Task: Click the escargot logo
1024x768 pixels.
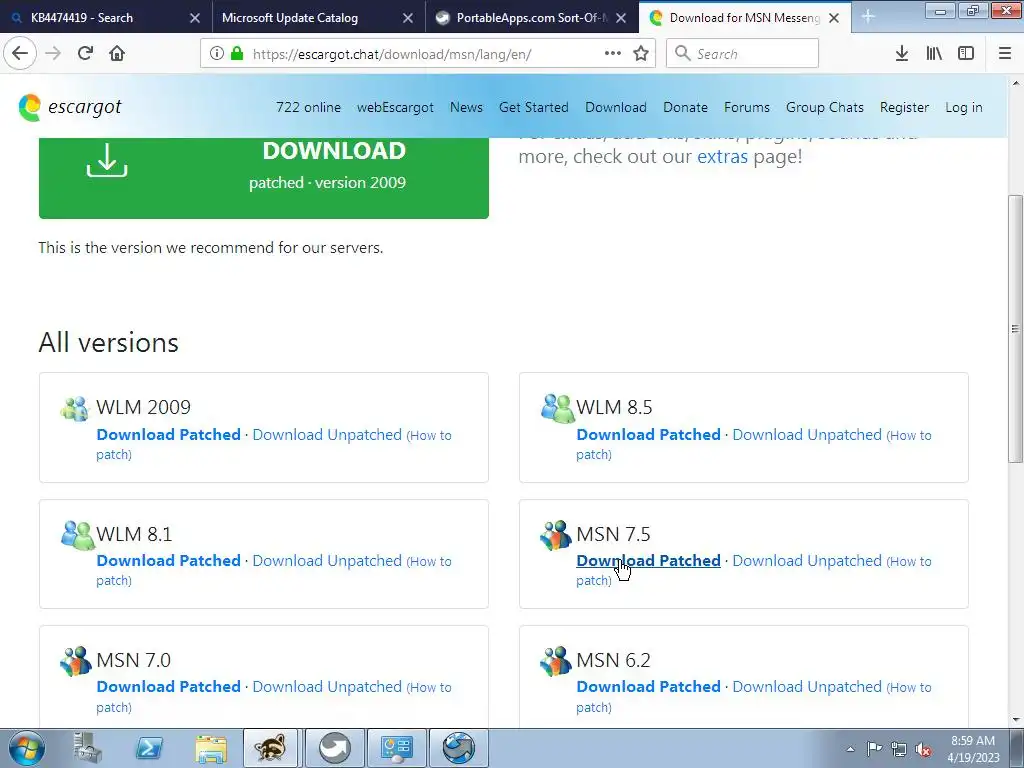Action: 70,107
